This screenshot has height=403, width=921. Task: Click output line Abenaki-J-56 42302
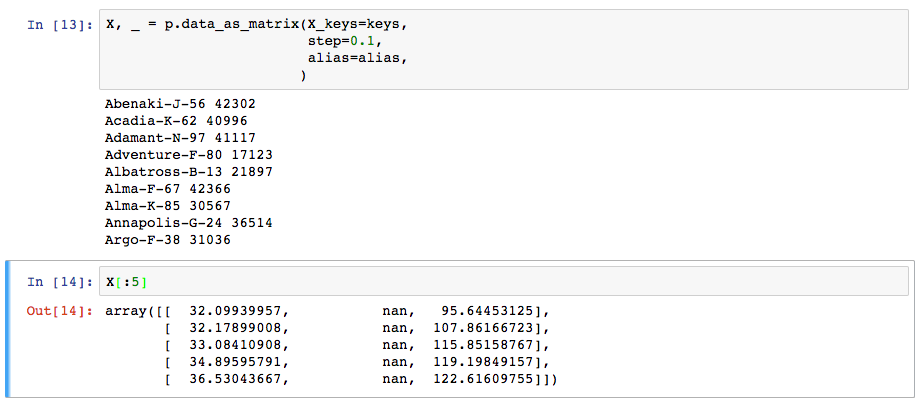pos(180,104)
